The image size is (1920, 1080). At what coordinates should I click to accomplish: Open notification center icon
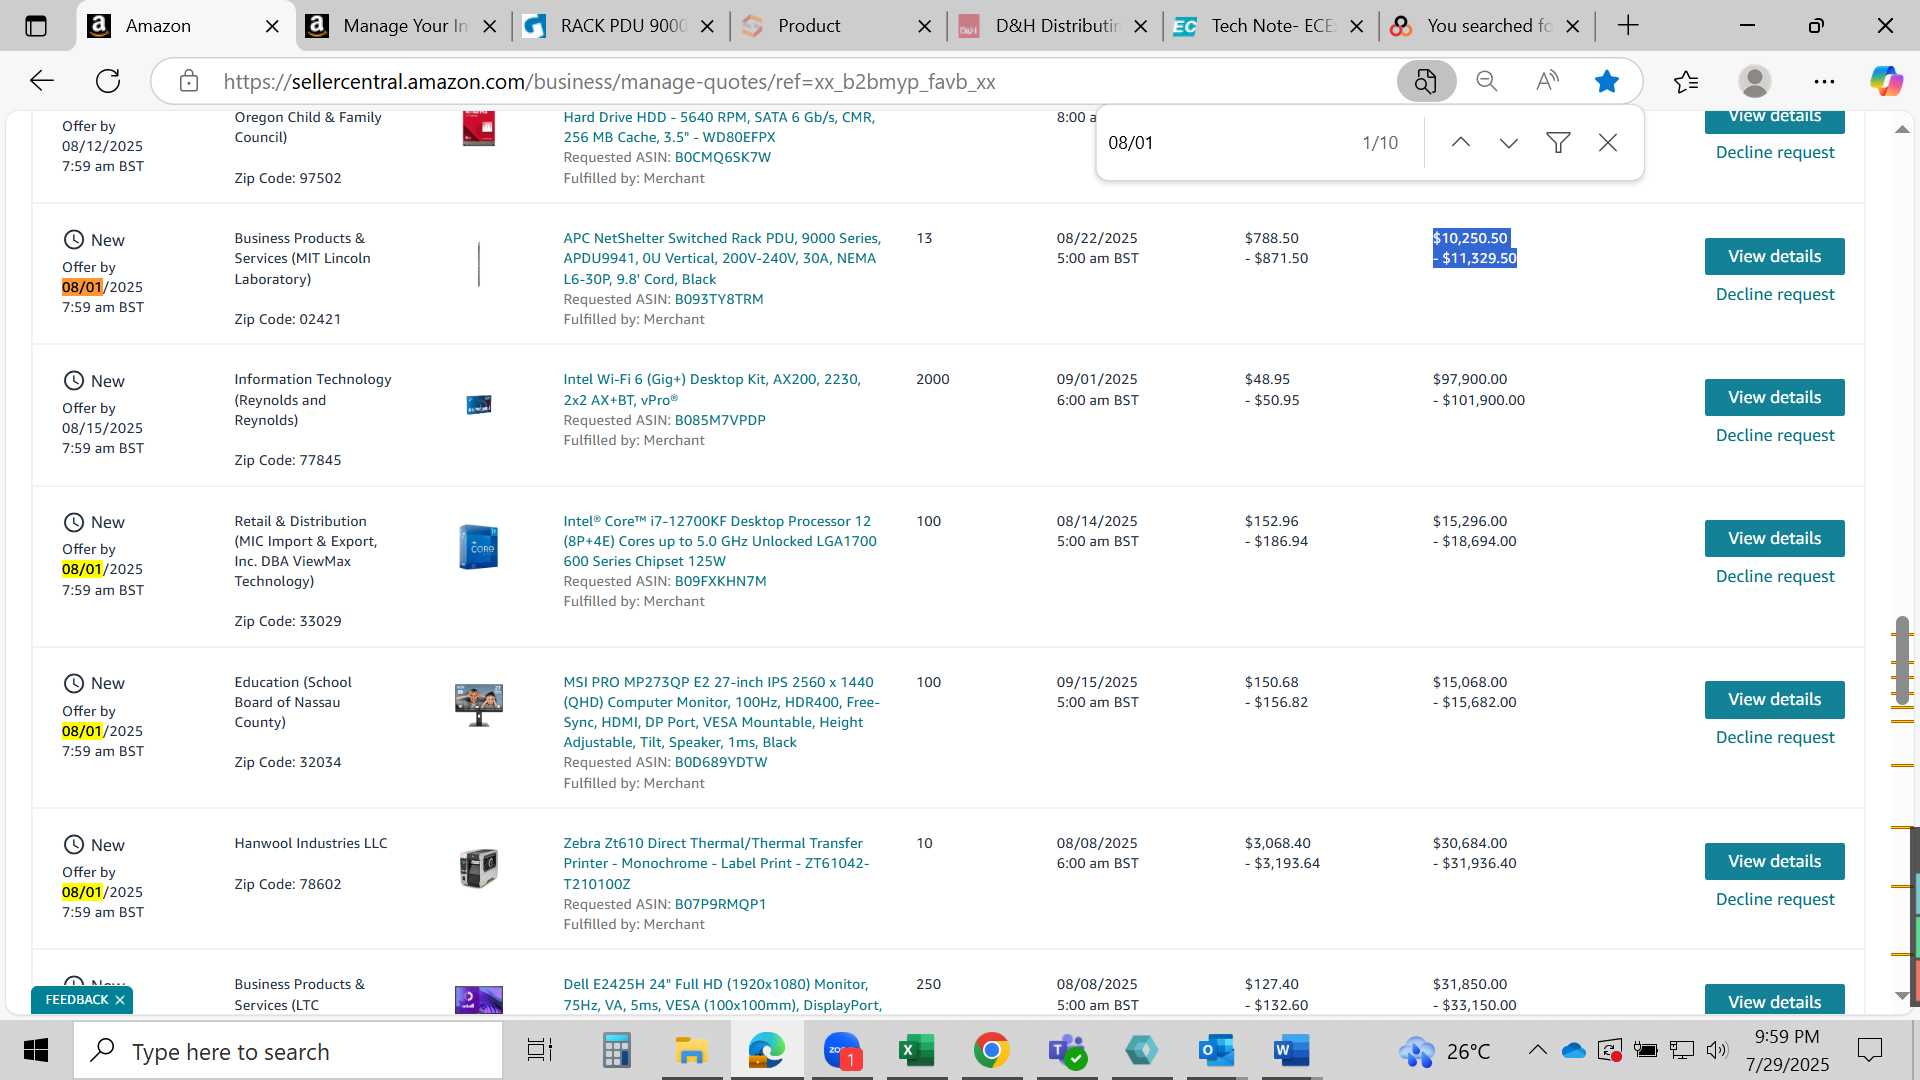[1869, 1050]
